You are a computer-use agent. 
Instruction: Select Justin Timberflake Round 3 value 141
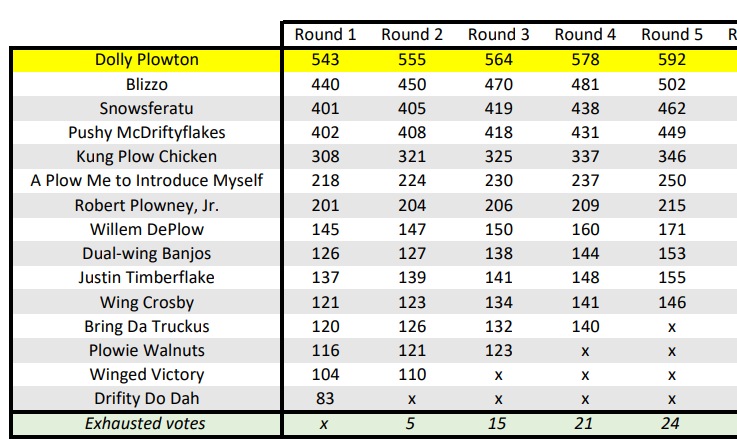click(x=499, y=277)
